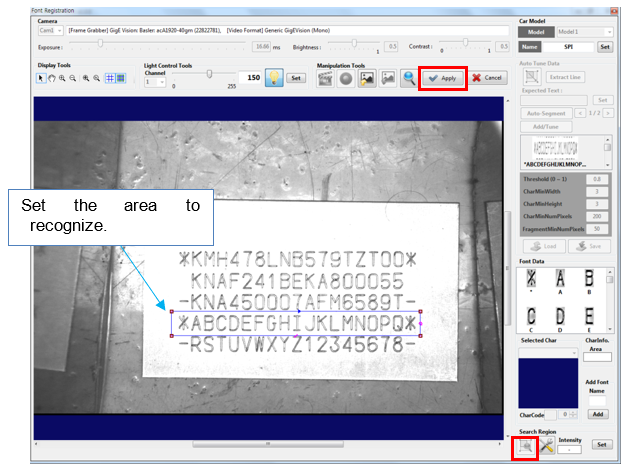The height and width of the screenshot is (470, 626).
Task: Select the hand pan tool
Action: point(52,78)
